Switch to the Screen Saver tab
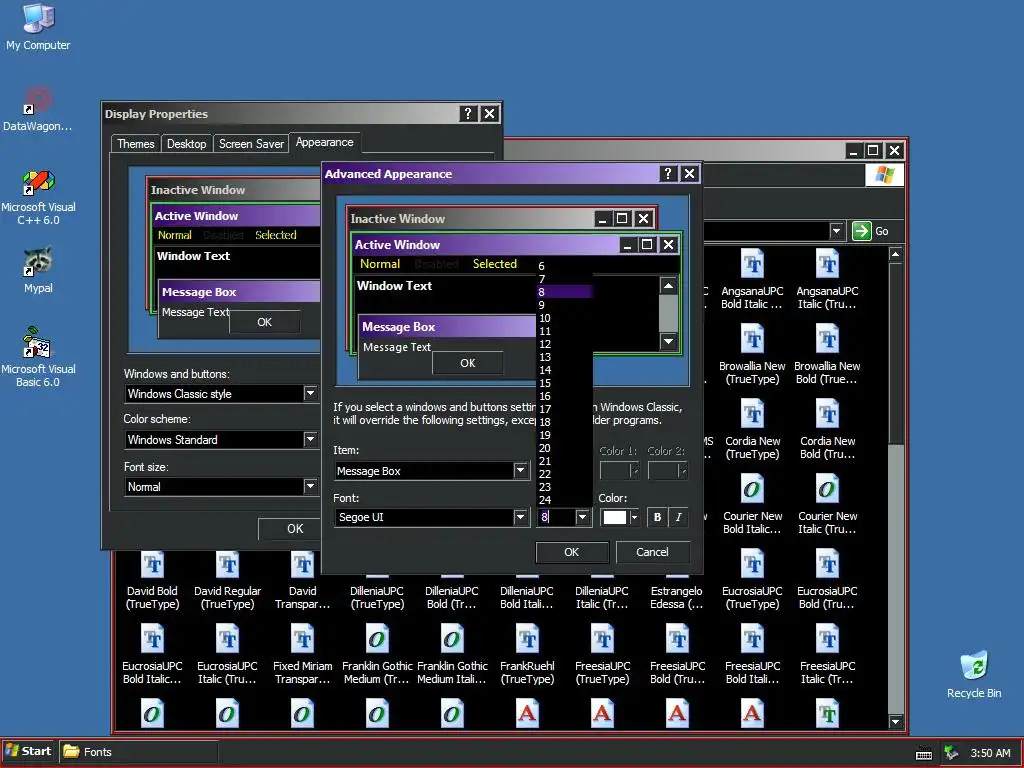The image size is (1024, 768). (x=251, y=144)
